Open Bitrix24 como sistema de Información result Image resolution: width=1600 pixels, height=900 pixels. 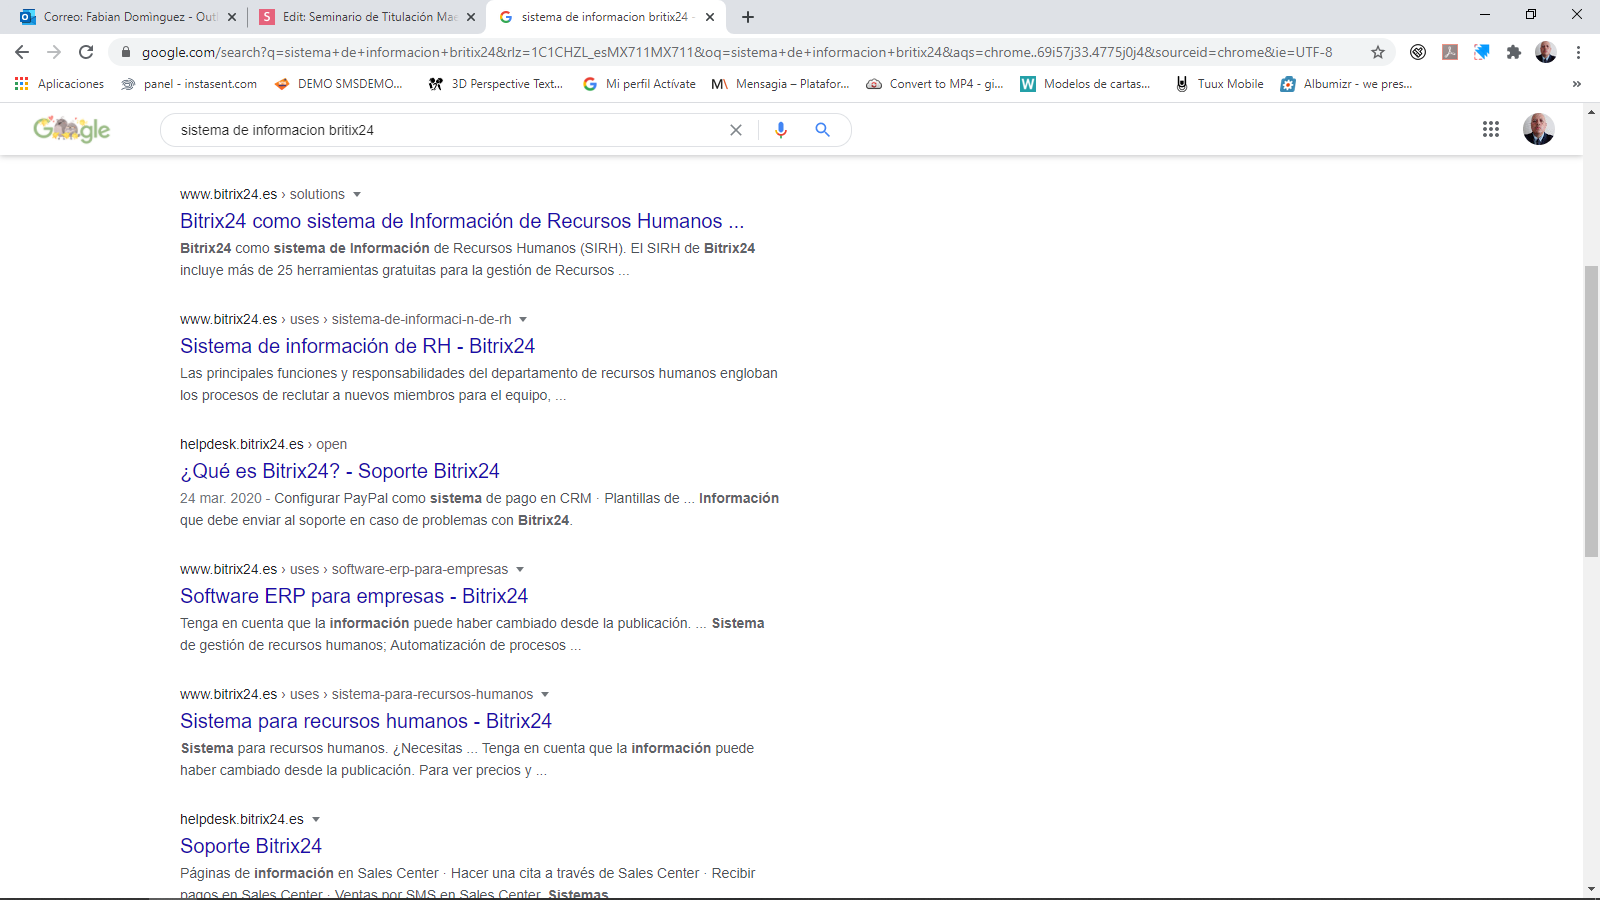pos(462,221)
